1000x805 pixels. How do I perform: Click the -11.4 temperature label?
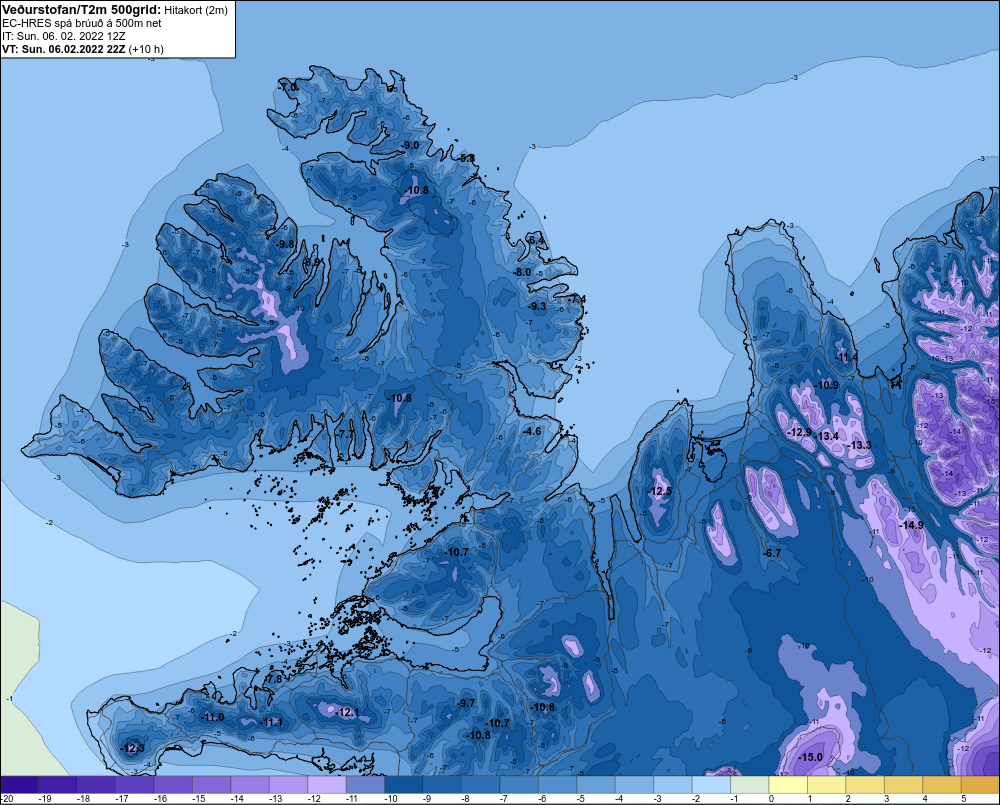[x=847, y=357]
